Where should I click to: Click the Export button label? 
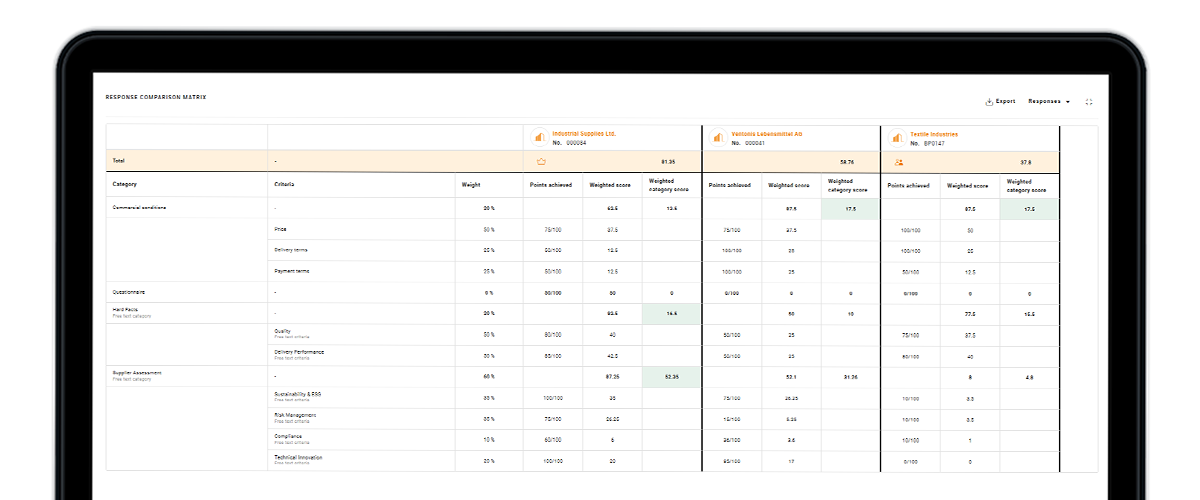point(1005,101)
